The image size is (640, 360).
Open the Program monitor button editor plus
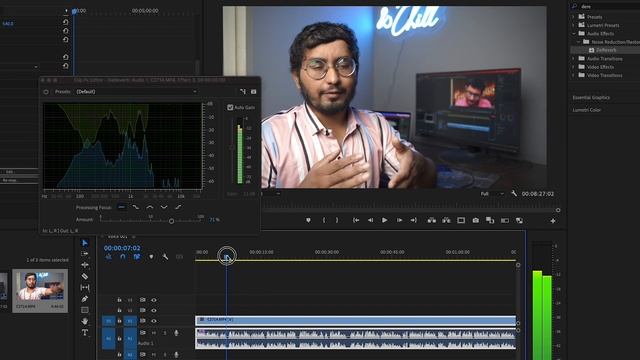[x=553, y=221]
